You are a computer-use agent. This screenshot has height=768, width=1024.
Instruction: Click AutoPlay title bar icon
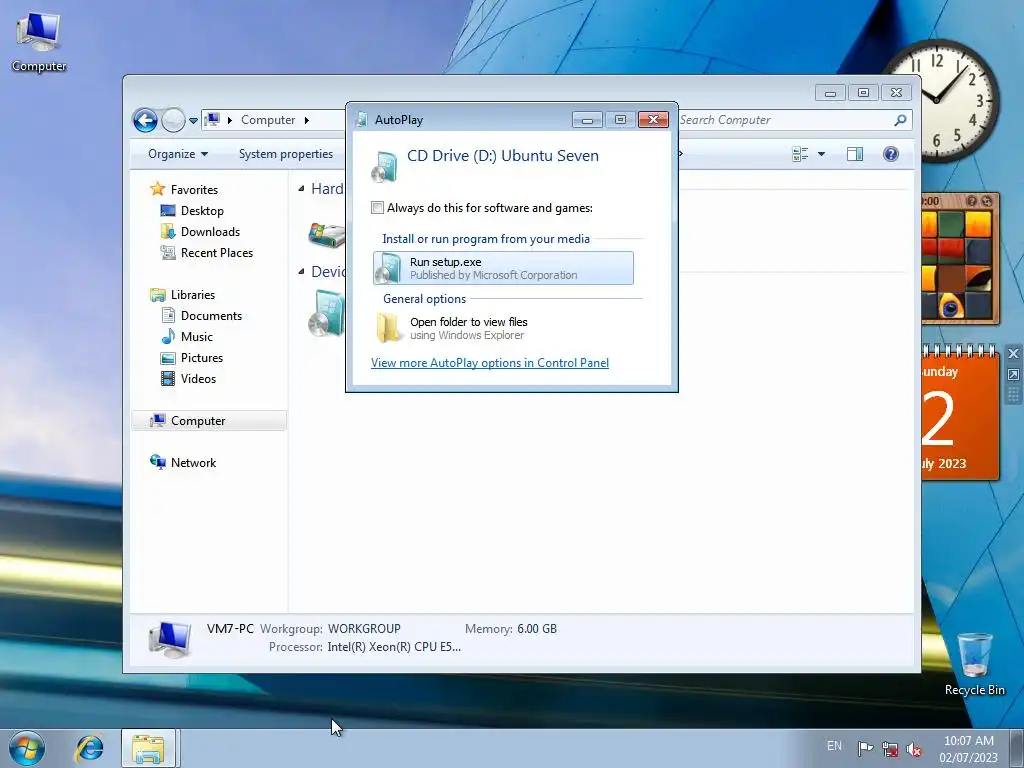click(362, 120)
